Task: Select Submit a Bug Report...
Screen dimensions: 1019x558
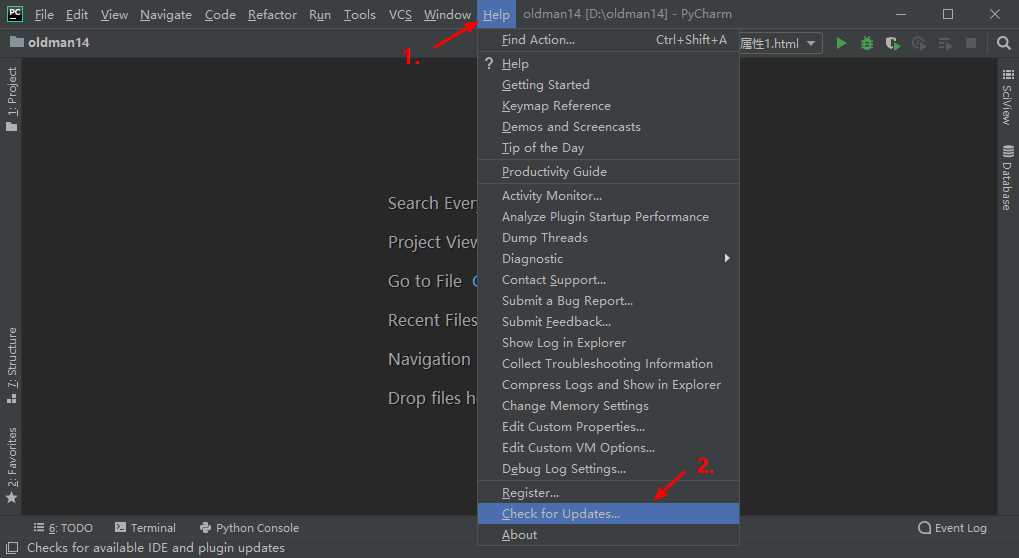Action: click(608, 301)
